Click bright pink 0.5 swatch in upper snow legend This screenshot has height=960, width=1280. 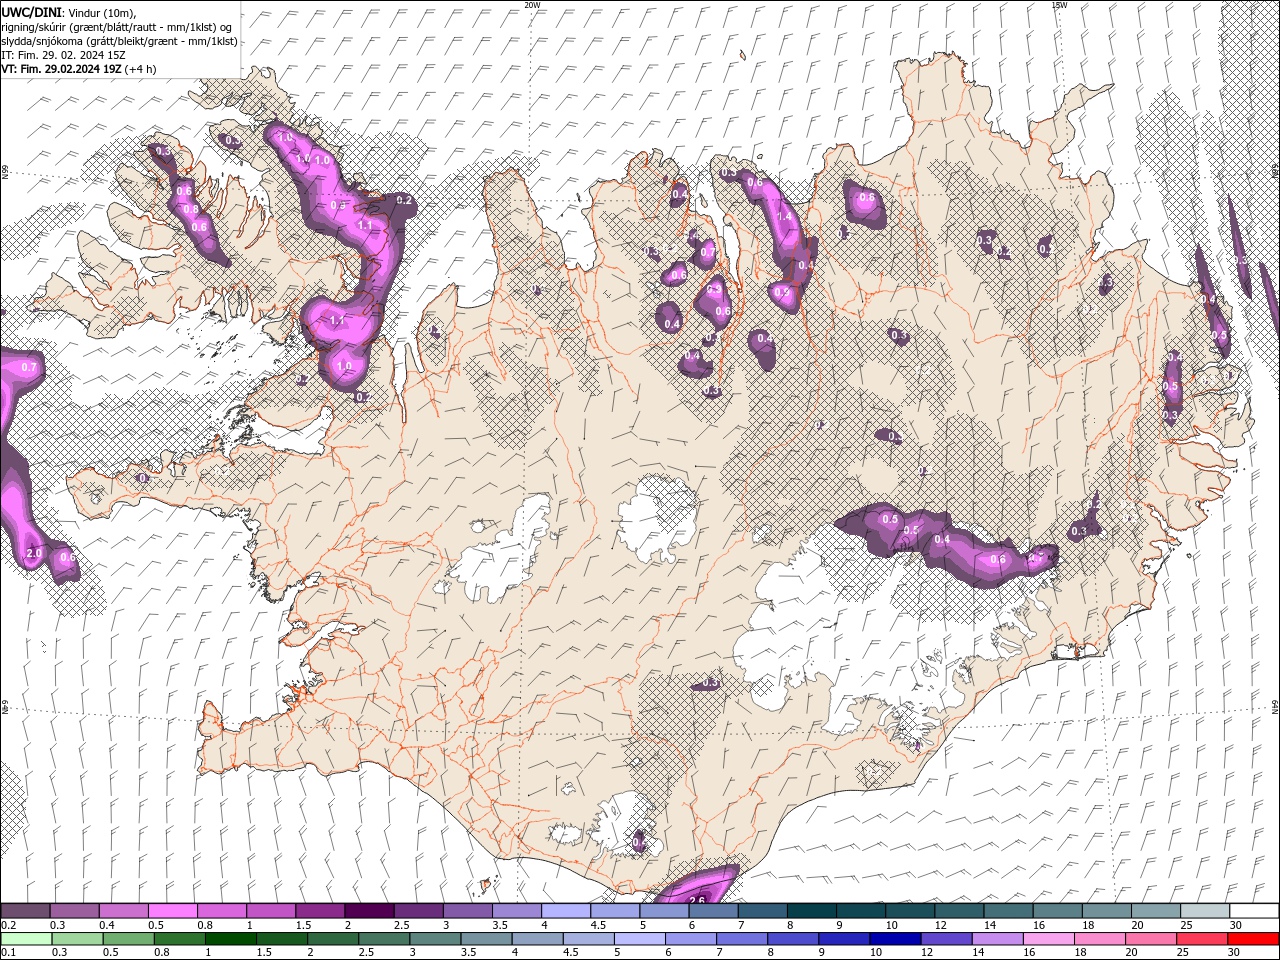pos(172,911)
